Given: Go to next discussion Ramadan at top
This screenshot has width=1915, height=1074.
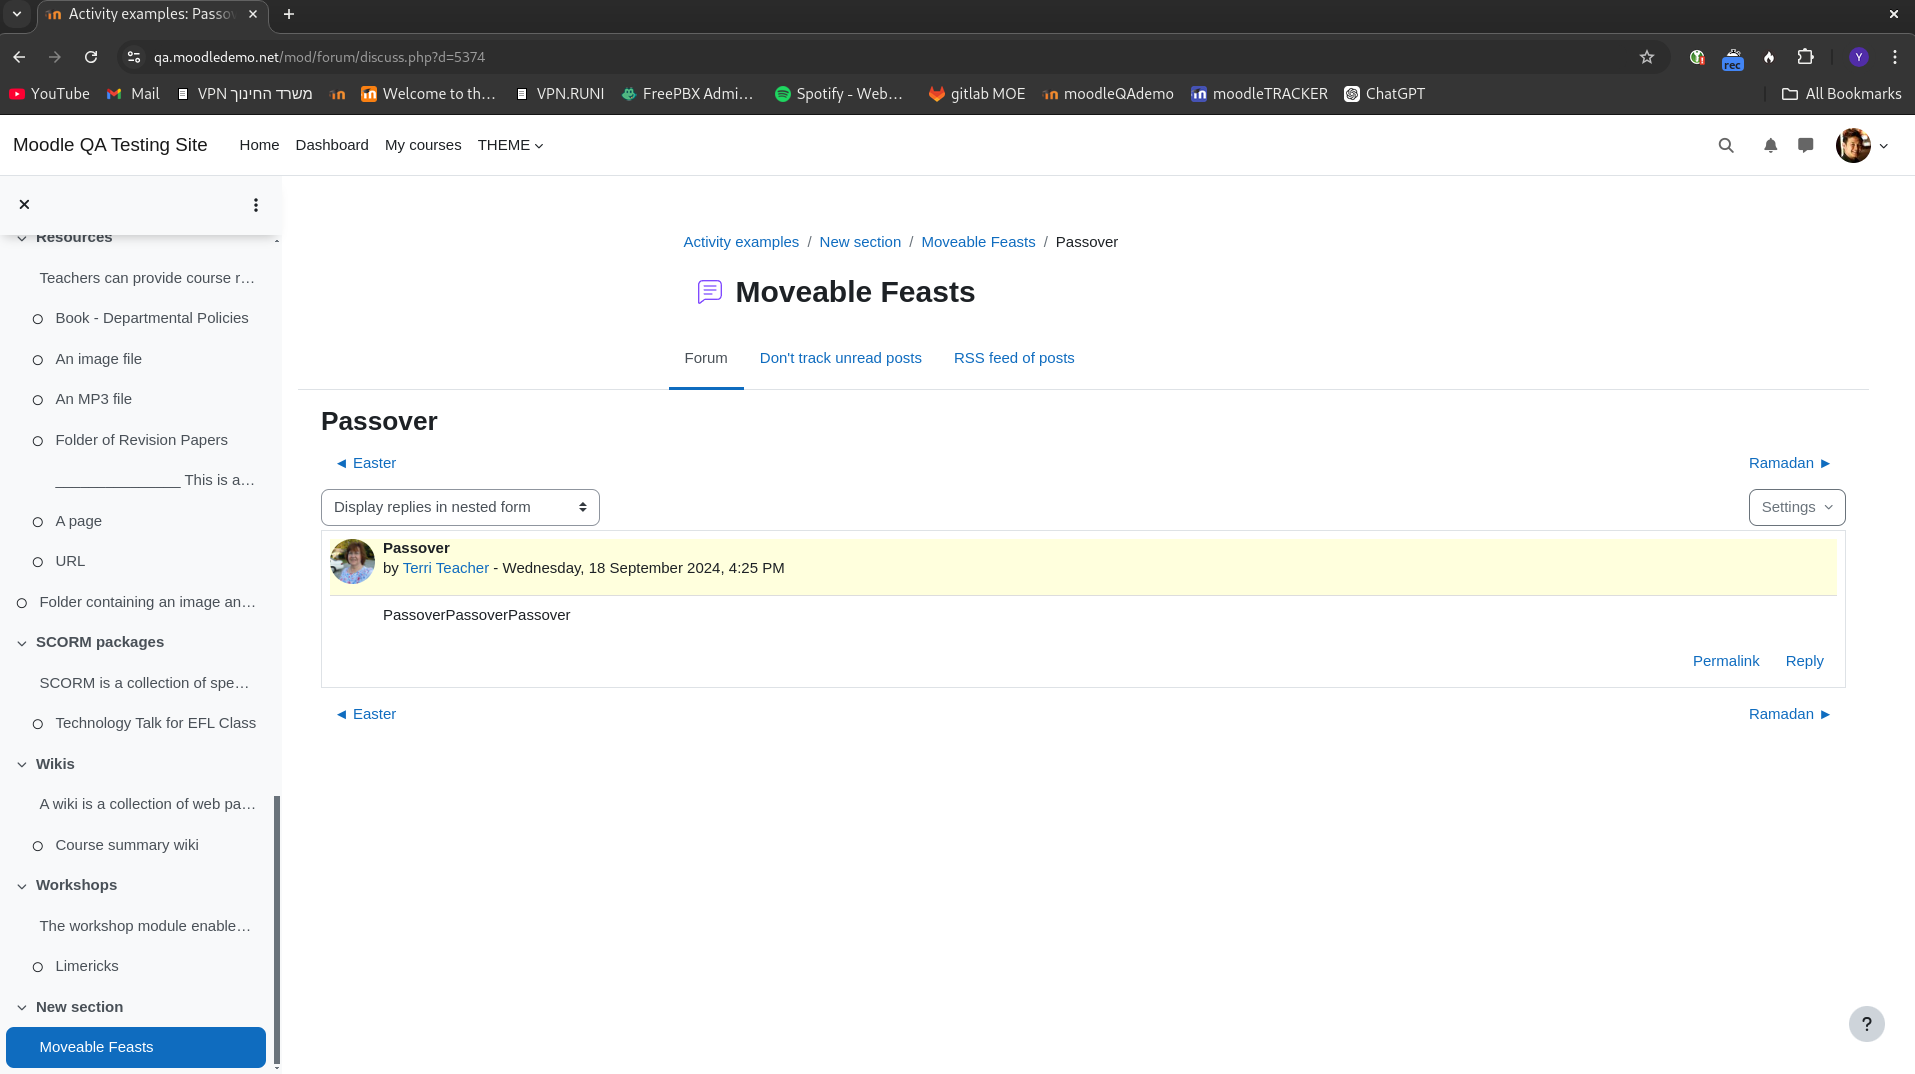Looking at the screenshot, I should [x=1790, y=463].
